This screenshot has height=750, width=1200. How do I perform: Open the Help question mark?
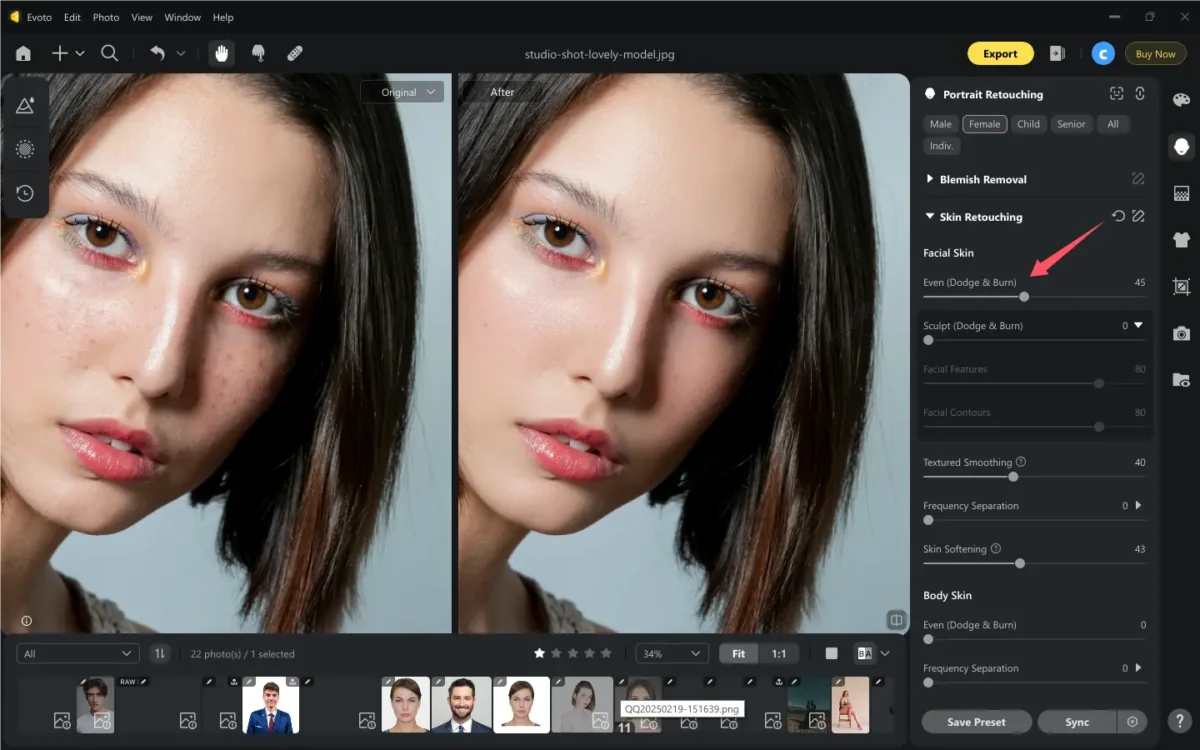[x=1181, y=720]
